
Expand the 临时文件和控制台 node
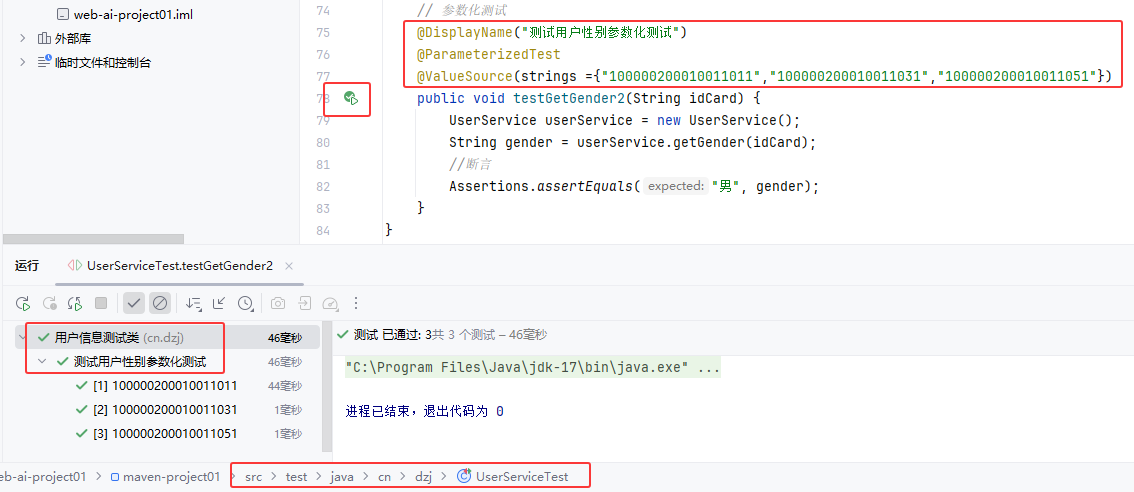coord(23,62)
